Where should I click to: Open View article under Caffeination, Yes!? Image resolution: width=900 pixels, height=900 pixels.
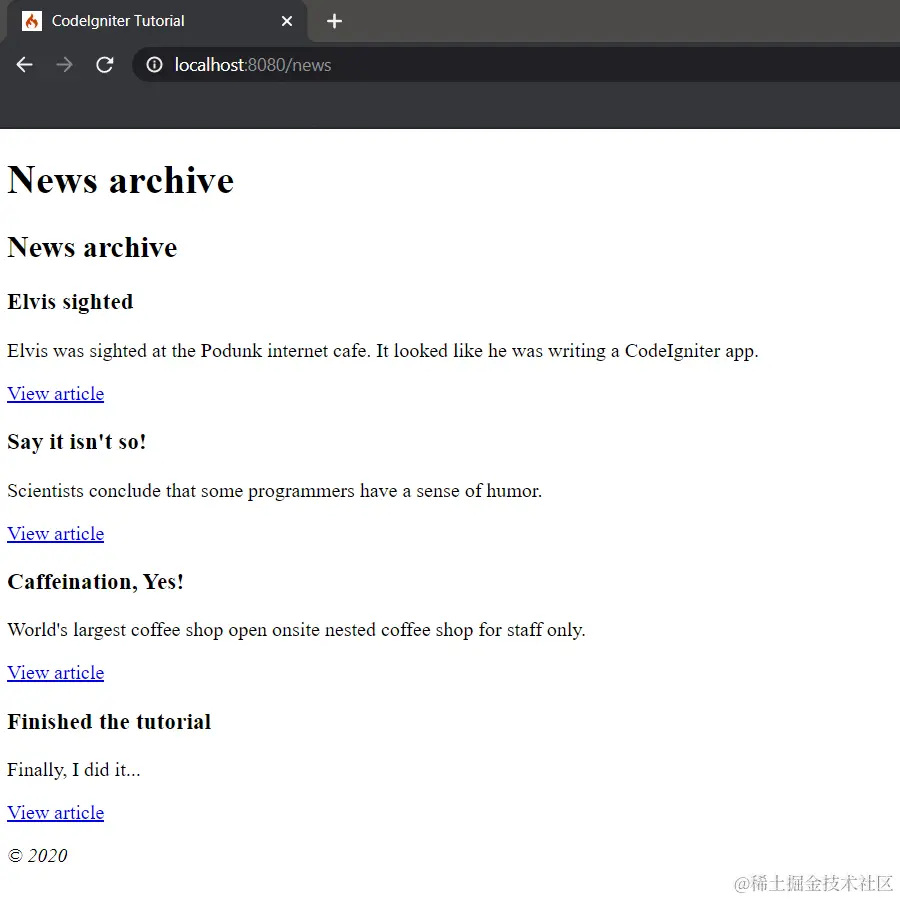(56, 673)
